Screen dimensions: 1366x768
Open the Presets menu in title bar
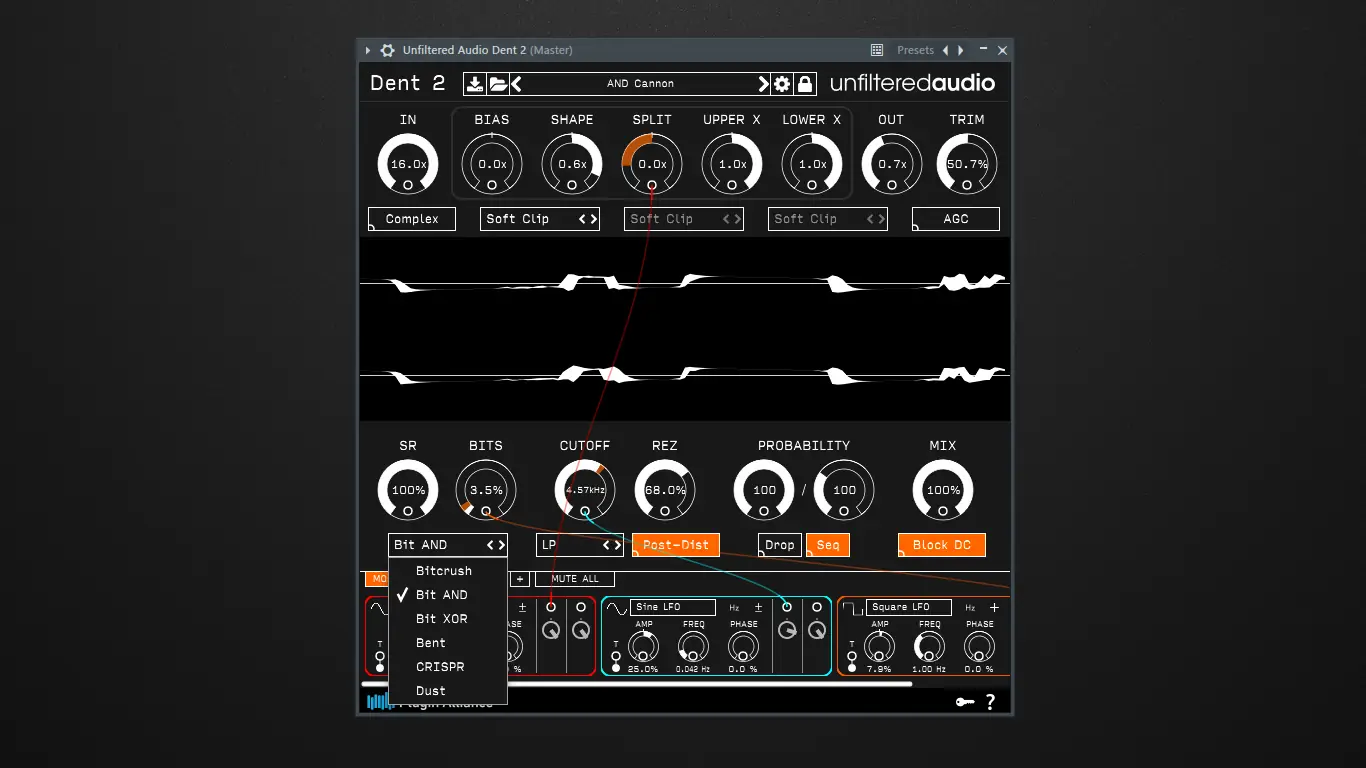[x=915, y=50]
